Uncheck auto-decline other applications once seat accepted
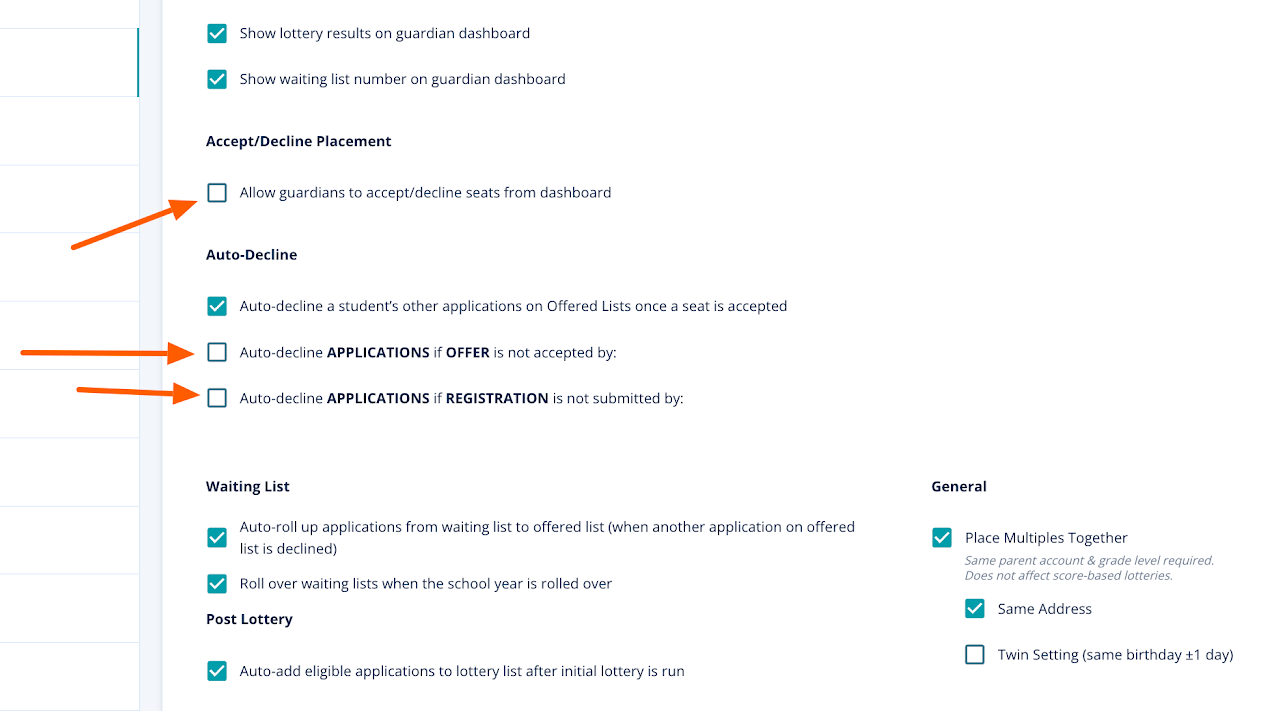This screenshot has width=1280, height=711. point(217,307)
